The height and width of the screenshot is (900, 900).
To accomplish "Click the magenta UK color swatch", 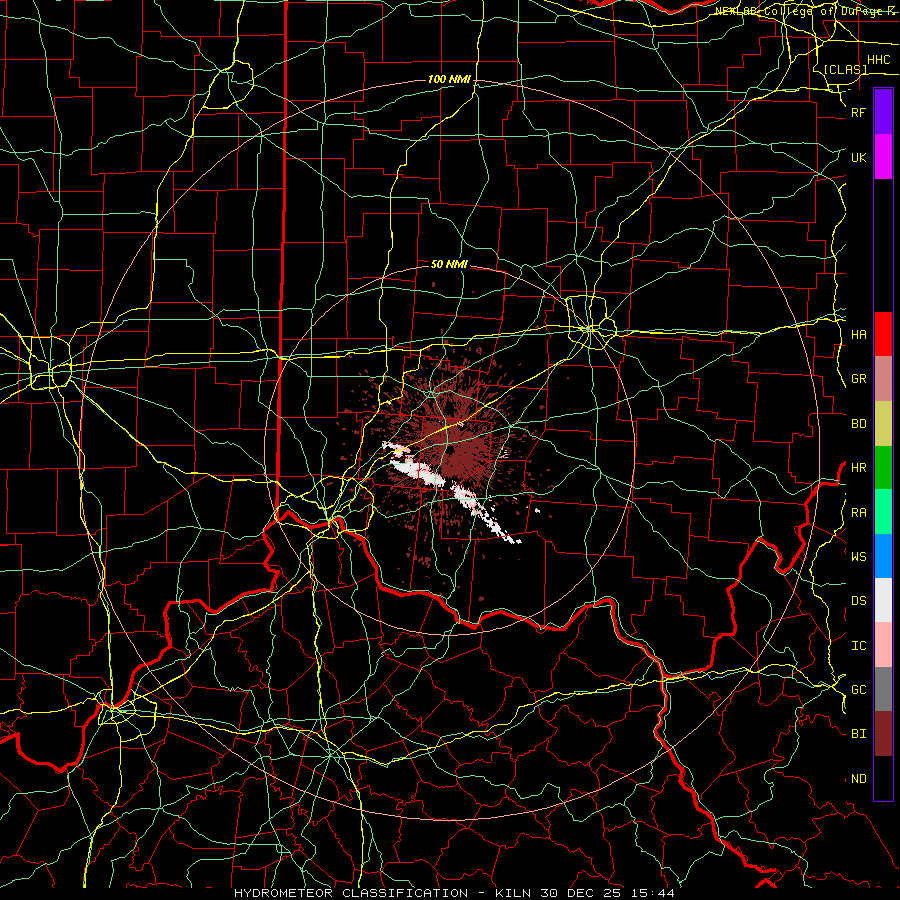I will (x=883, y=157).
